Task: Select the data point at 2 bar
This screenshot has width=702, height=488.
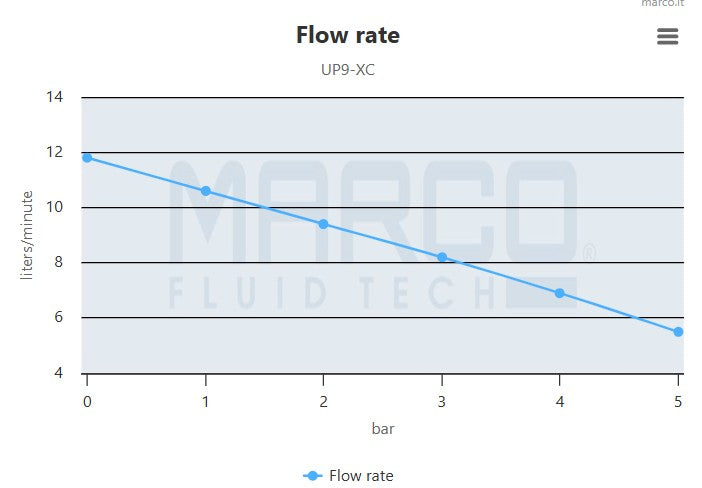Action: click(x=323, y=224)
